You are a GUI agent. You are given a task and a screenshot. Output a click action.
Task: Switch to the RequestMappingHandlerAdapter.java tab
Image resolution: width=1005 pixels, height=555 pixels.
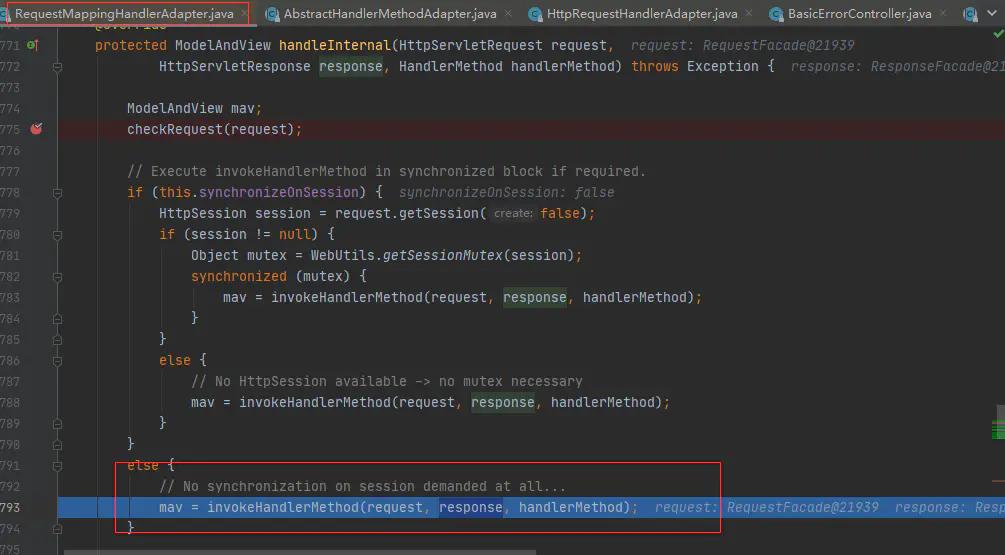point(124,14)
